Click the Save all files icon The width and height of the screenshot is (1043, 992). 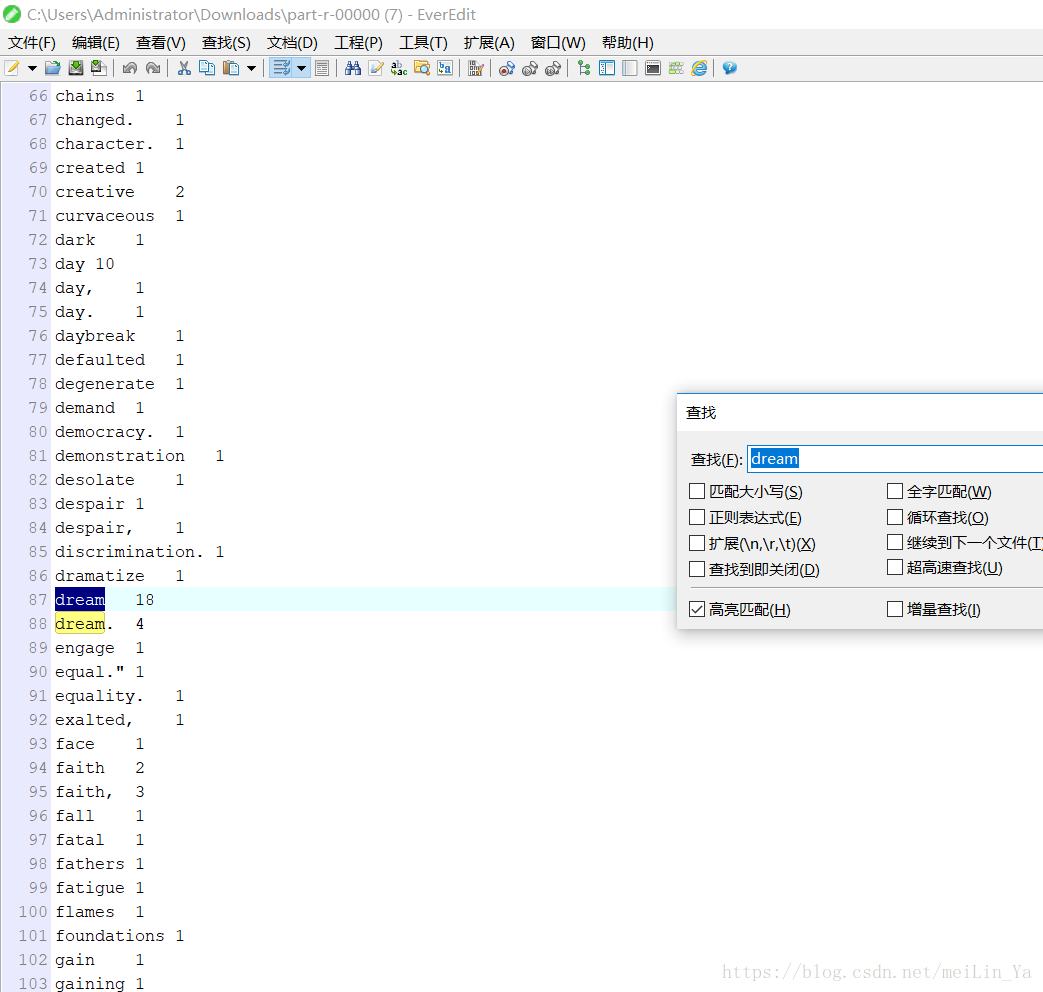(x=98, y=68)
